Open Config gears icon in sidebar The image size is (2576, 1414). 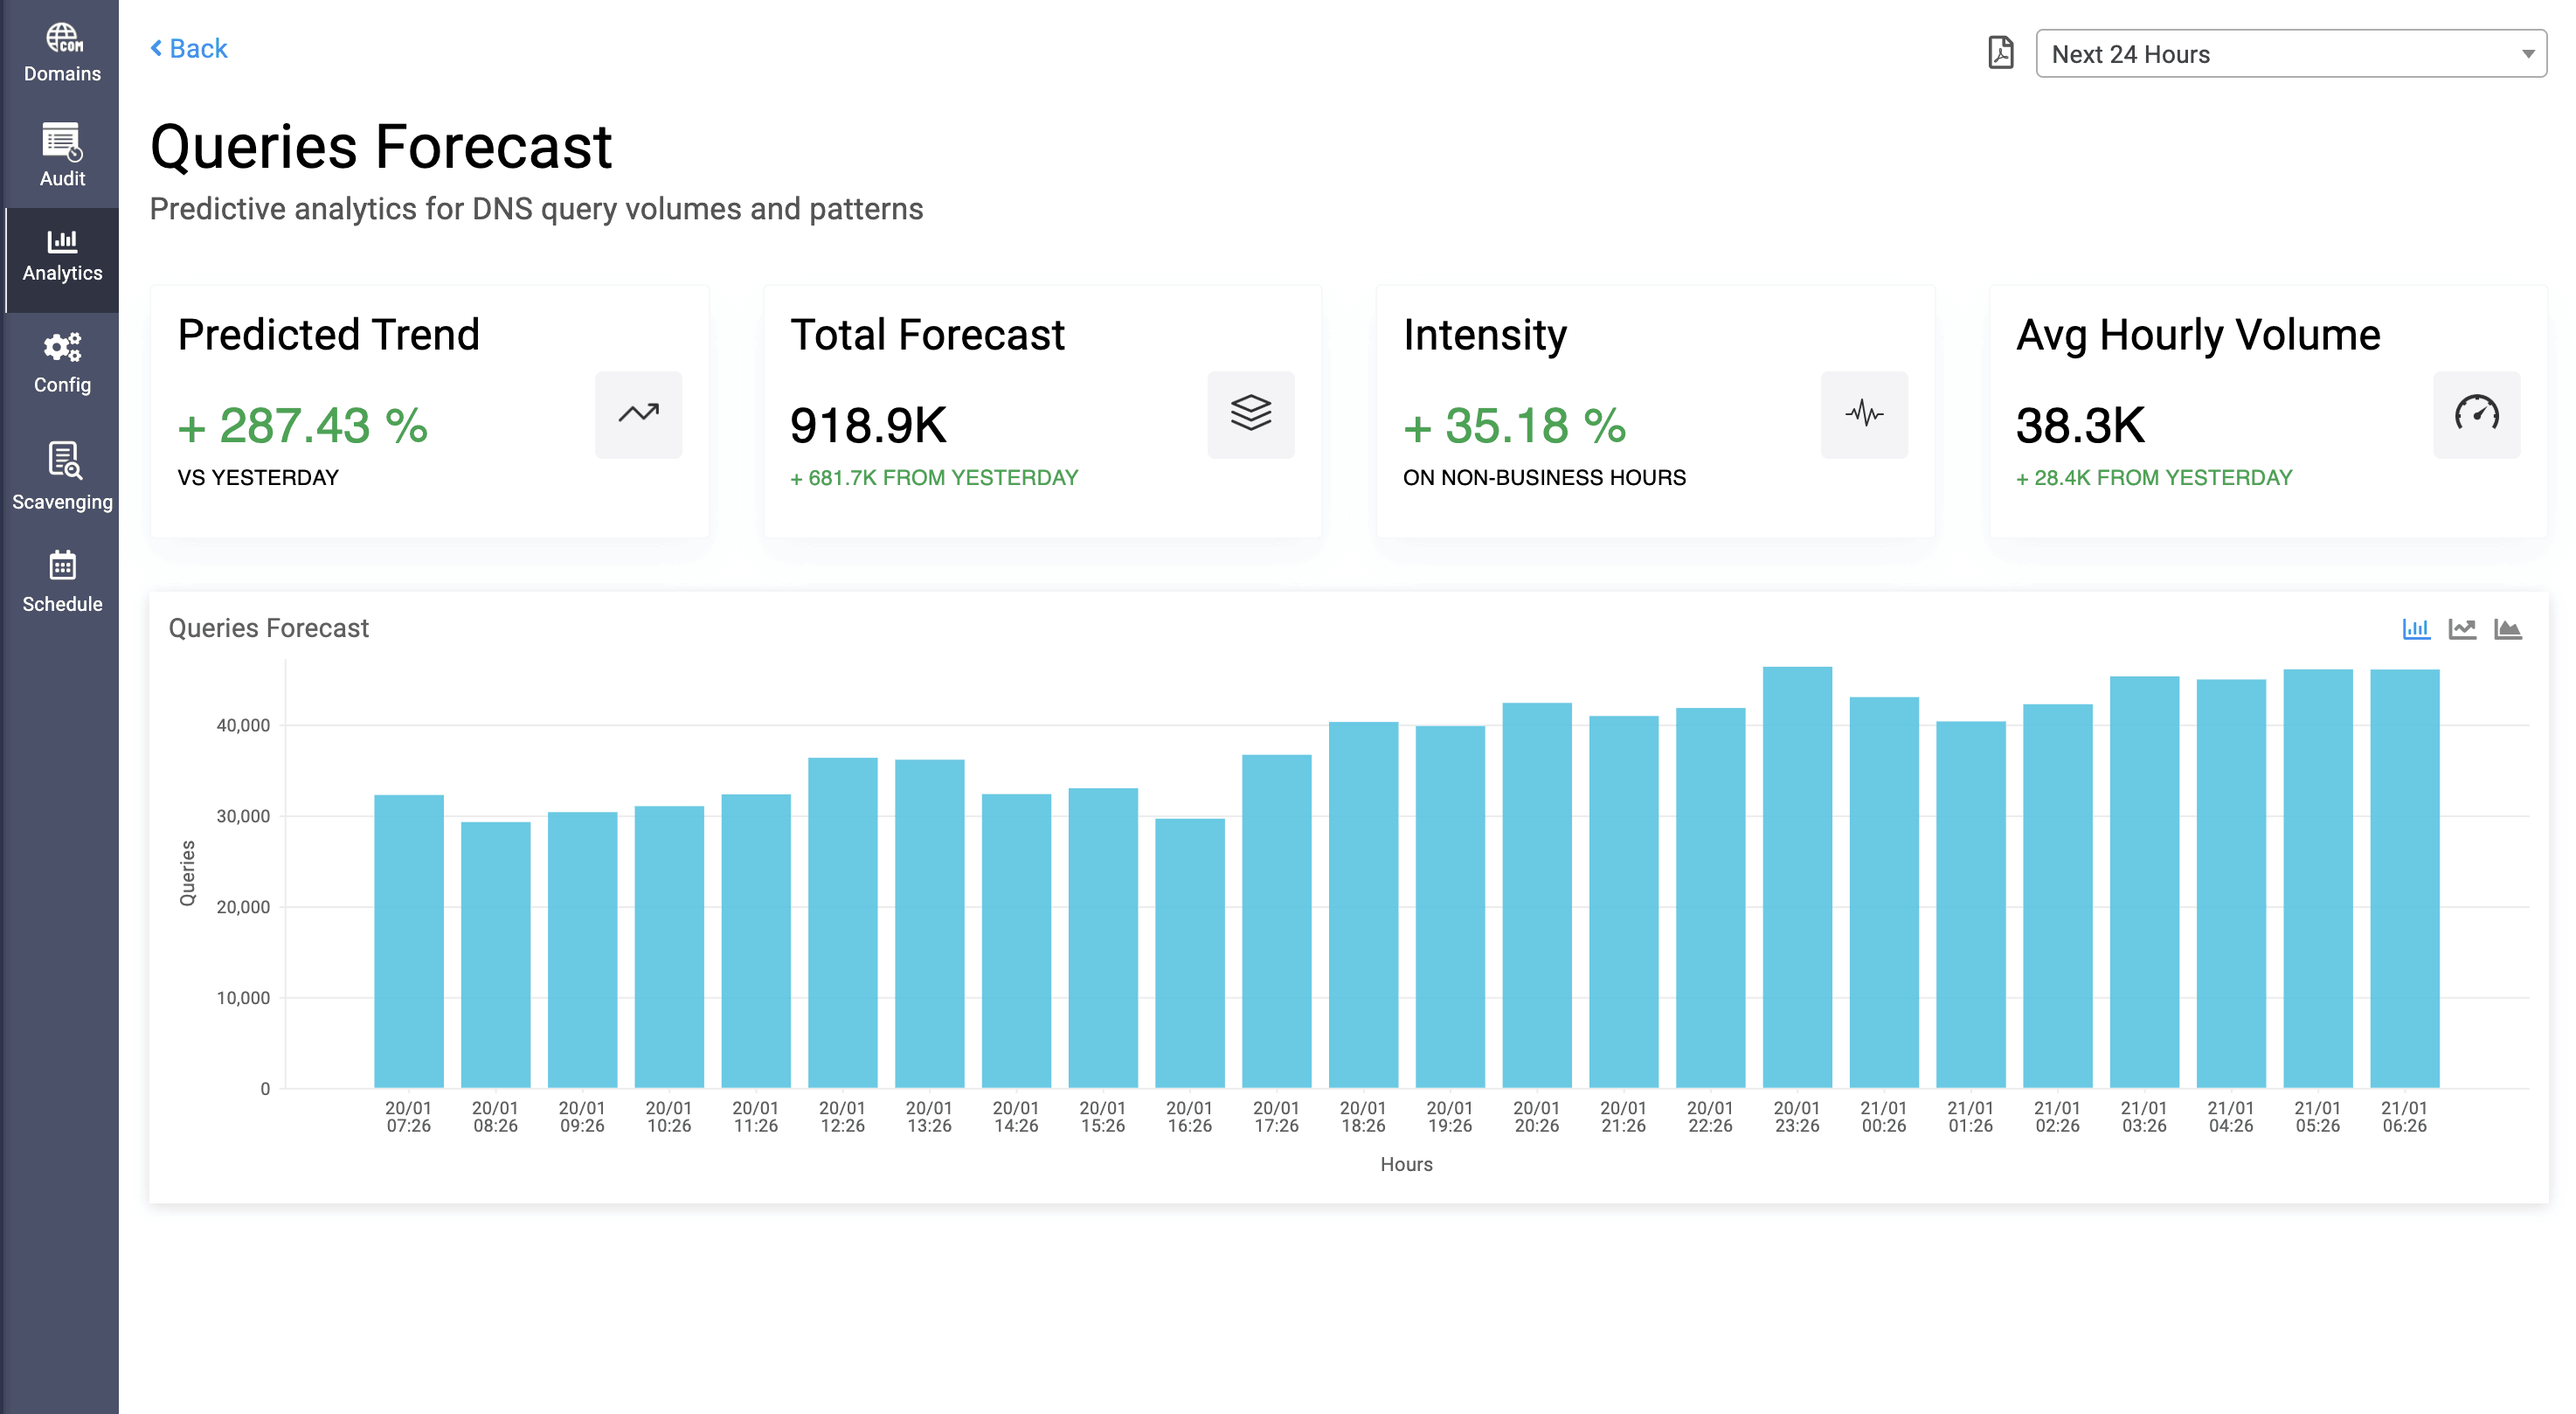tap(62, 347)
